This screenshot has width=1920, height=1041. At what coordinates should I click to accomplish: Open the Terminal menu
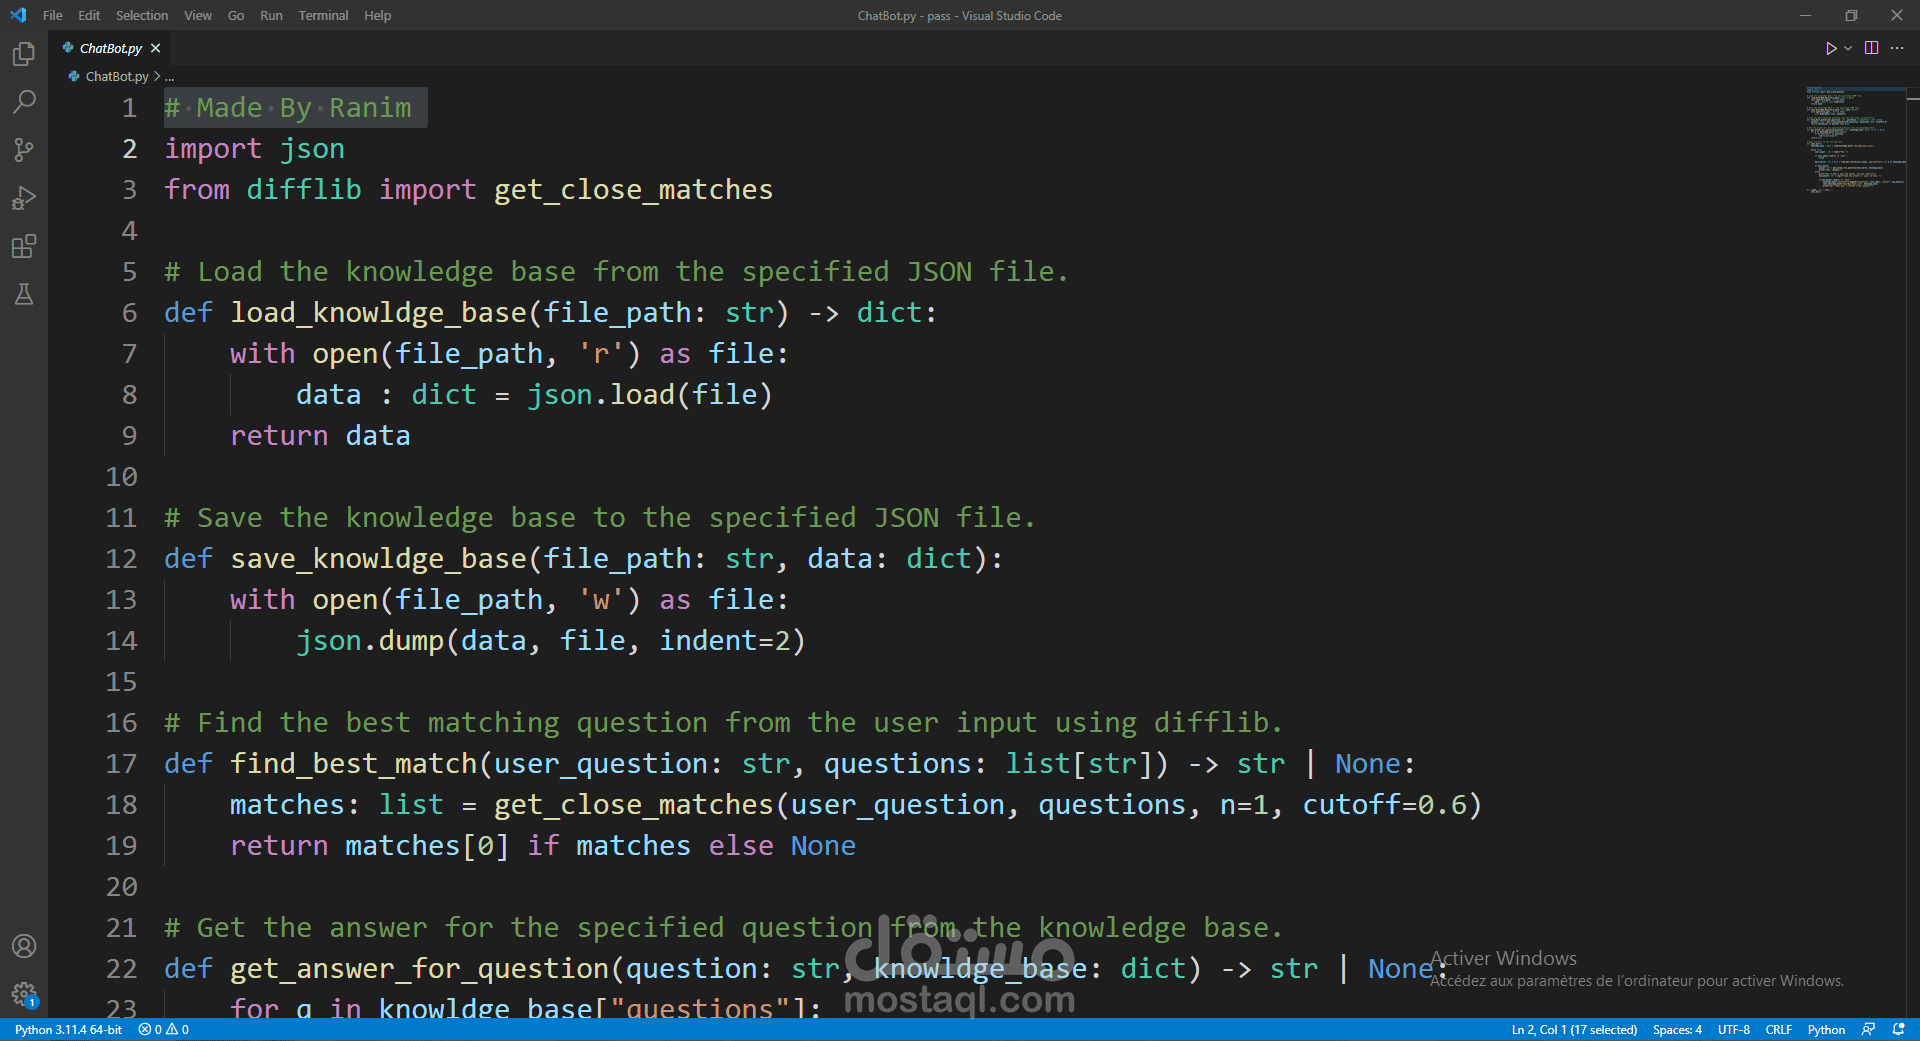pyautogui.click(x=323, y=15)
